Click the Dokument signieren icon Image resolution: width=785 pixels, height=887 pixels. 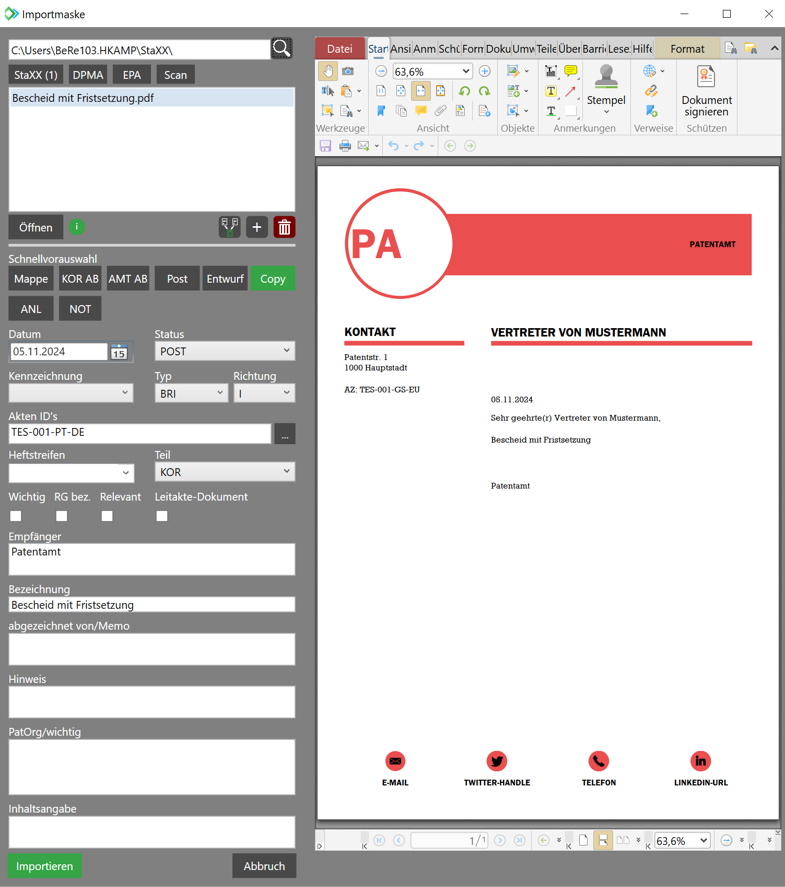[x=706, y=90]
